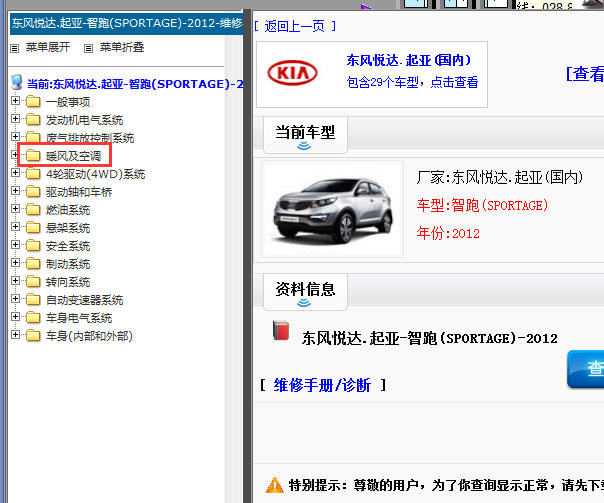Expand the 悬架系统 tree node
The height and width of the screenshot is (503, 604).
click(x=15, y=226)
